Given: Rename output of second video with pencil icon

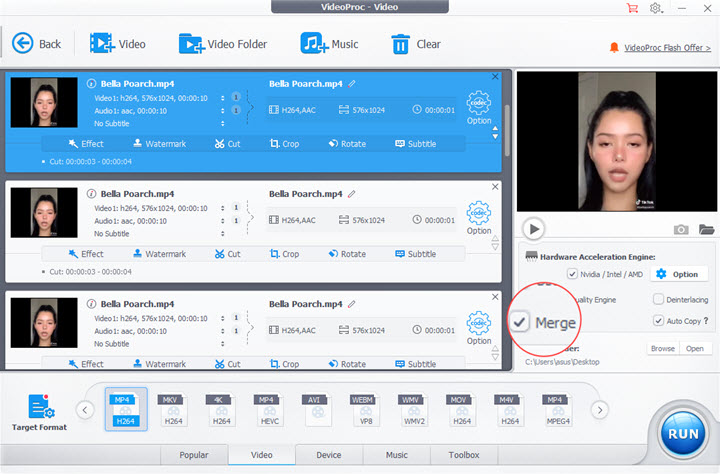Looking at the screenshot, I should pos(352,194).
